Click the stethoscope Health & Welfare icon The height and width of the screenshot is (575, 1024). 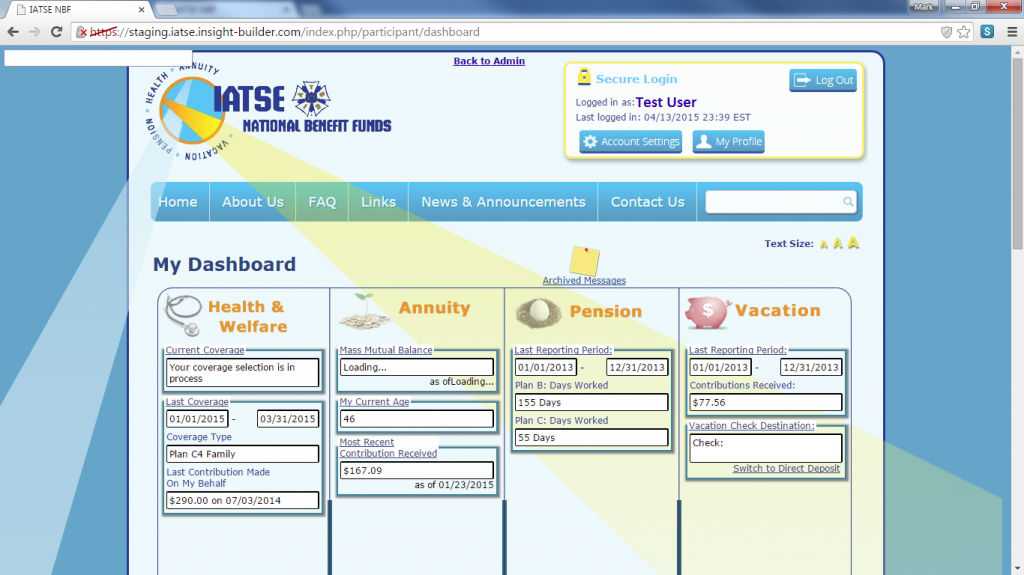coord(184,315)
